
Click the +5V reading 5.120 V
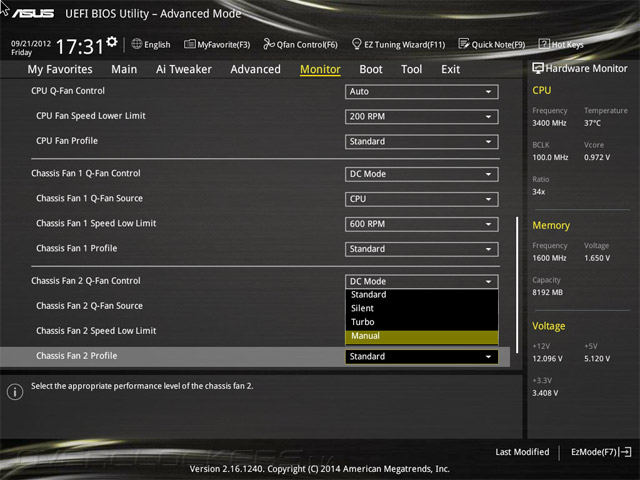[597, 359]
